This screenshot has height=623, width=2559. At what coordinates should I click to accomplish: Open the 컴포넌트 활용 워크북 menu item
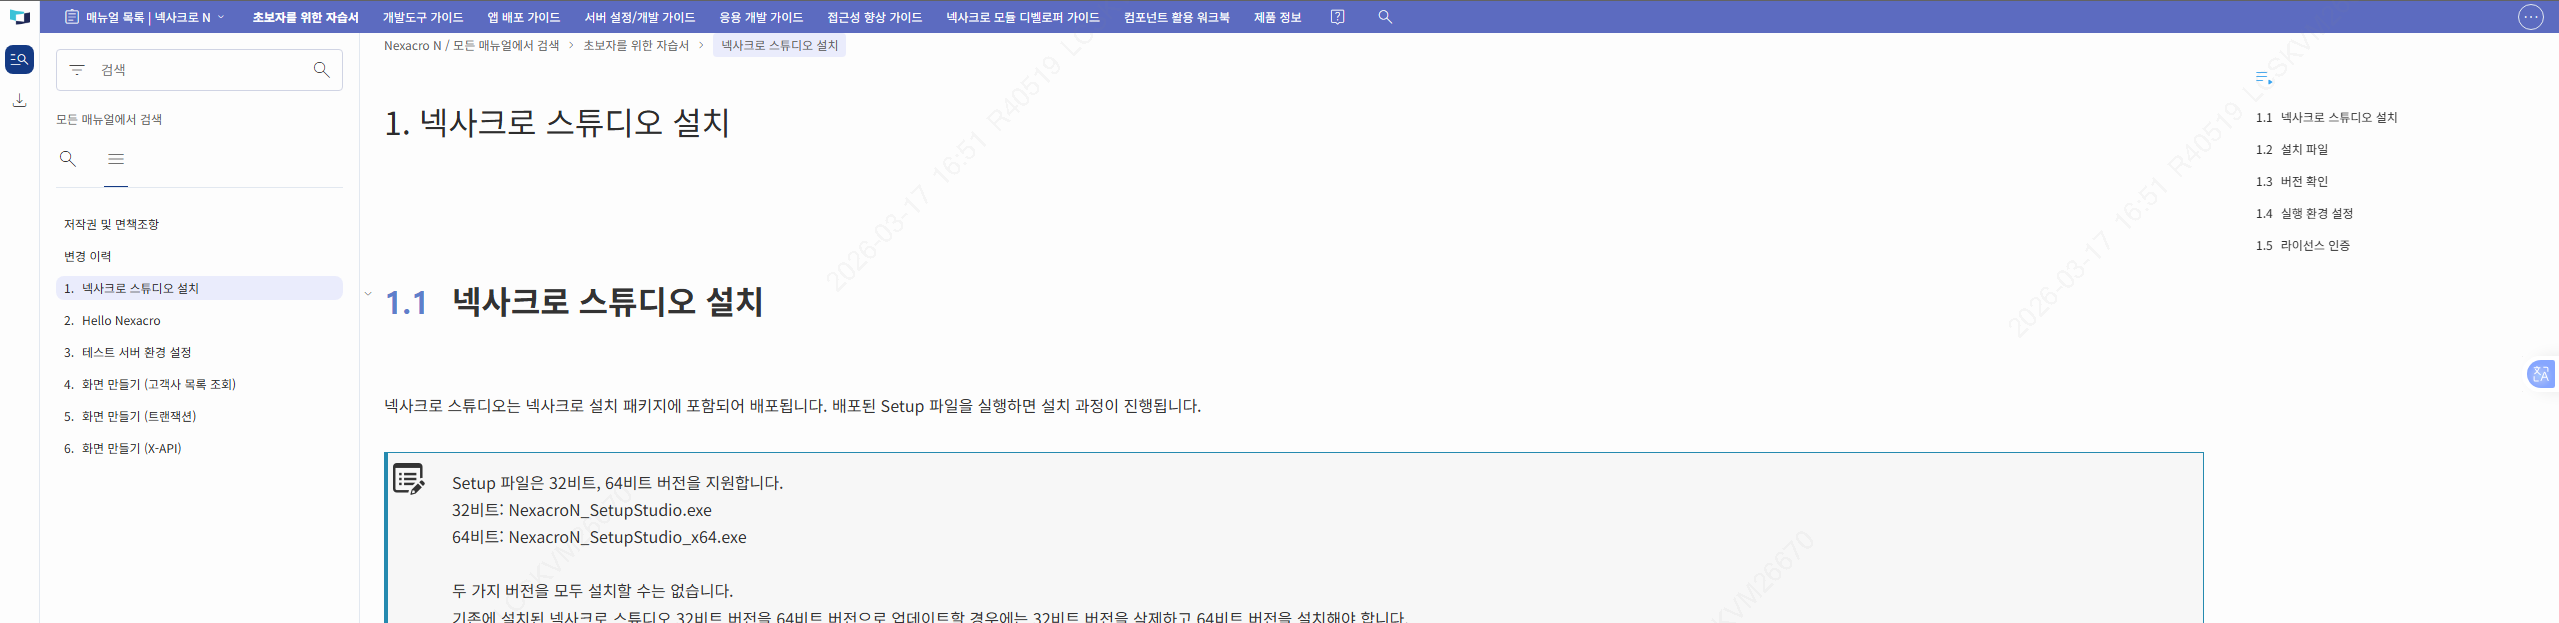(1176, 17)
